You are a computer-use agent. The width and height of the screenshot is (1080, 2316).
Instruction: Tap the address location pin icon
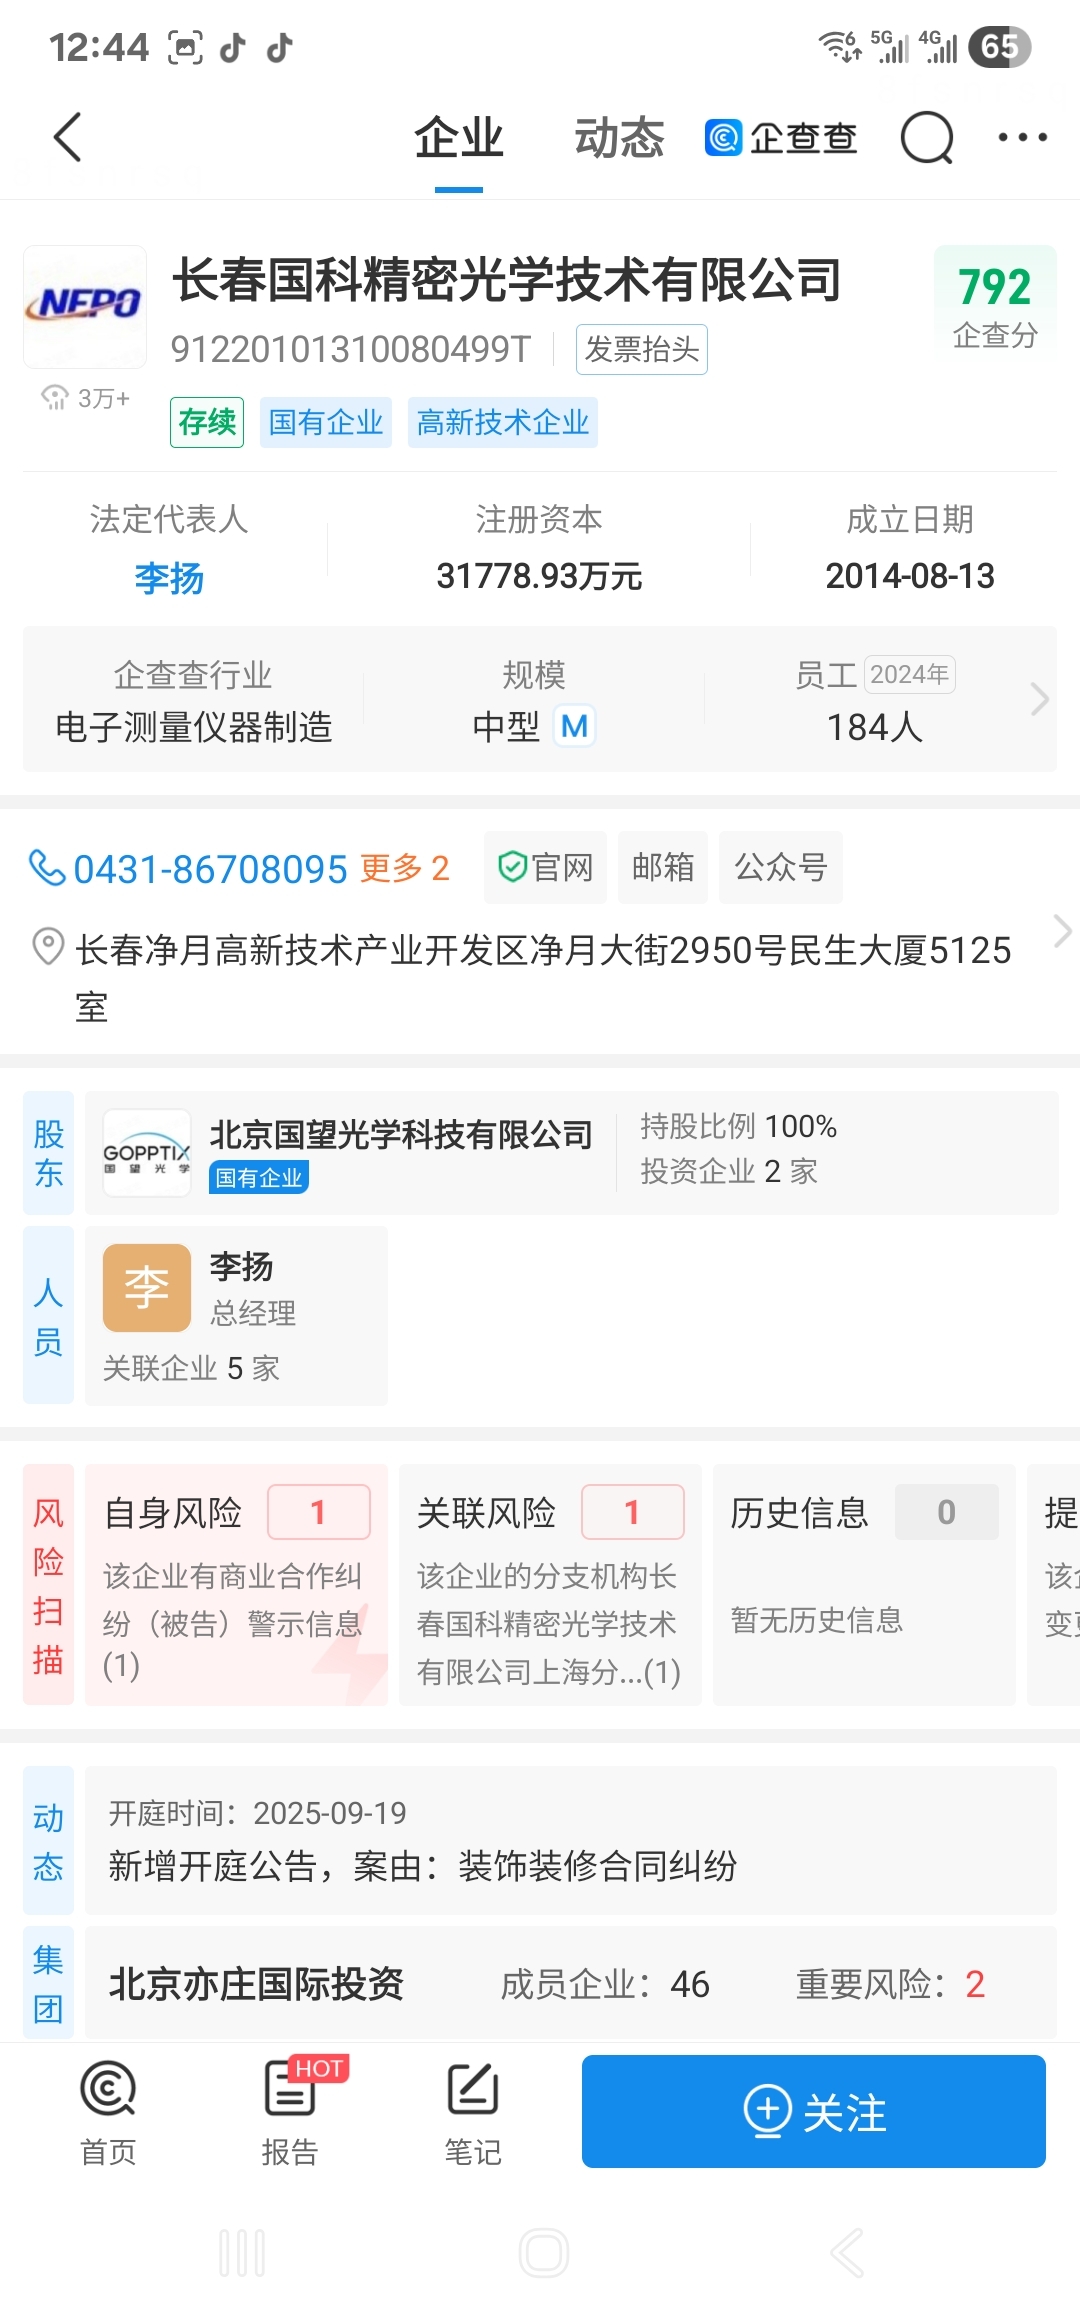coord(47,946)
